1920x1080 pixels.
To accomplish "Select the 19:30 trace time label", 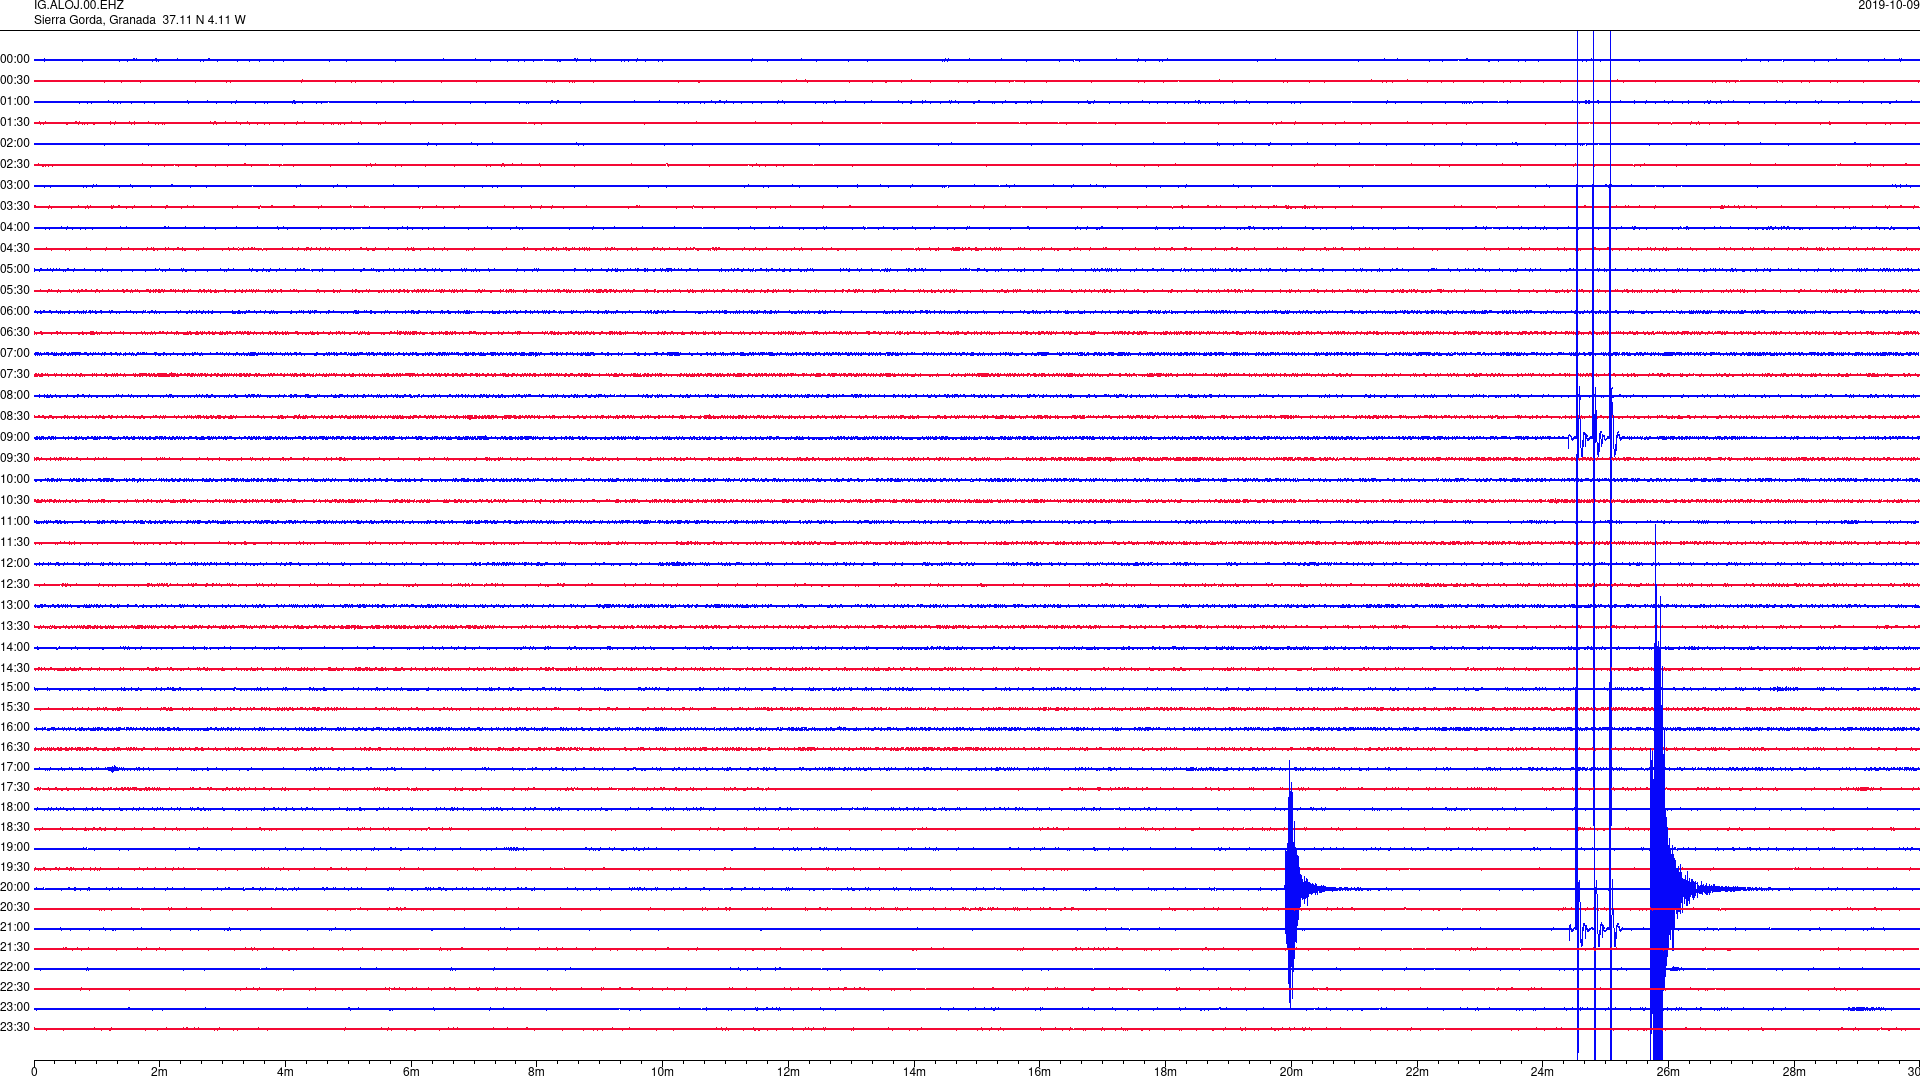I will (x=15, y=867).
